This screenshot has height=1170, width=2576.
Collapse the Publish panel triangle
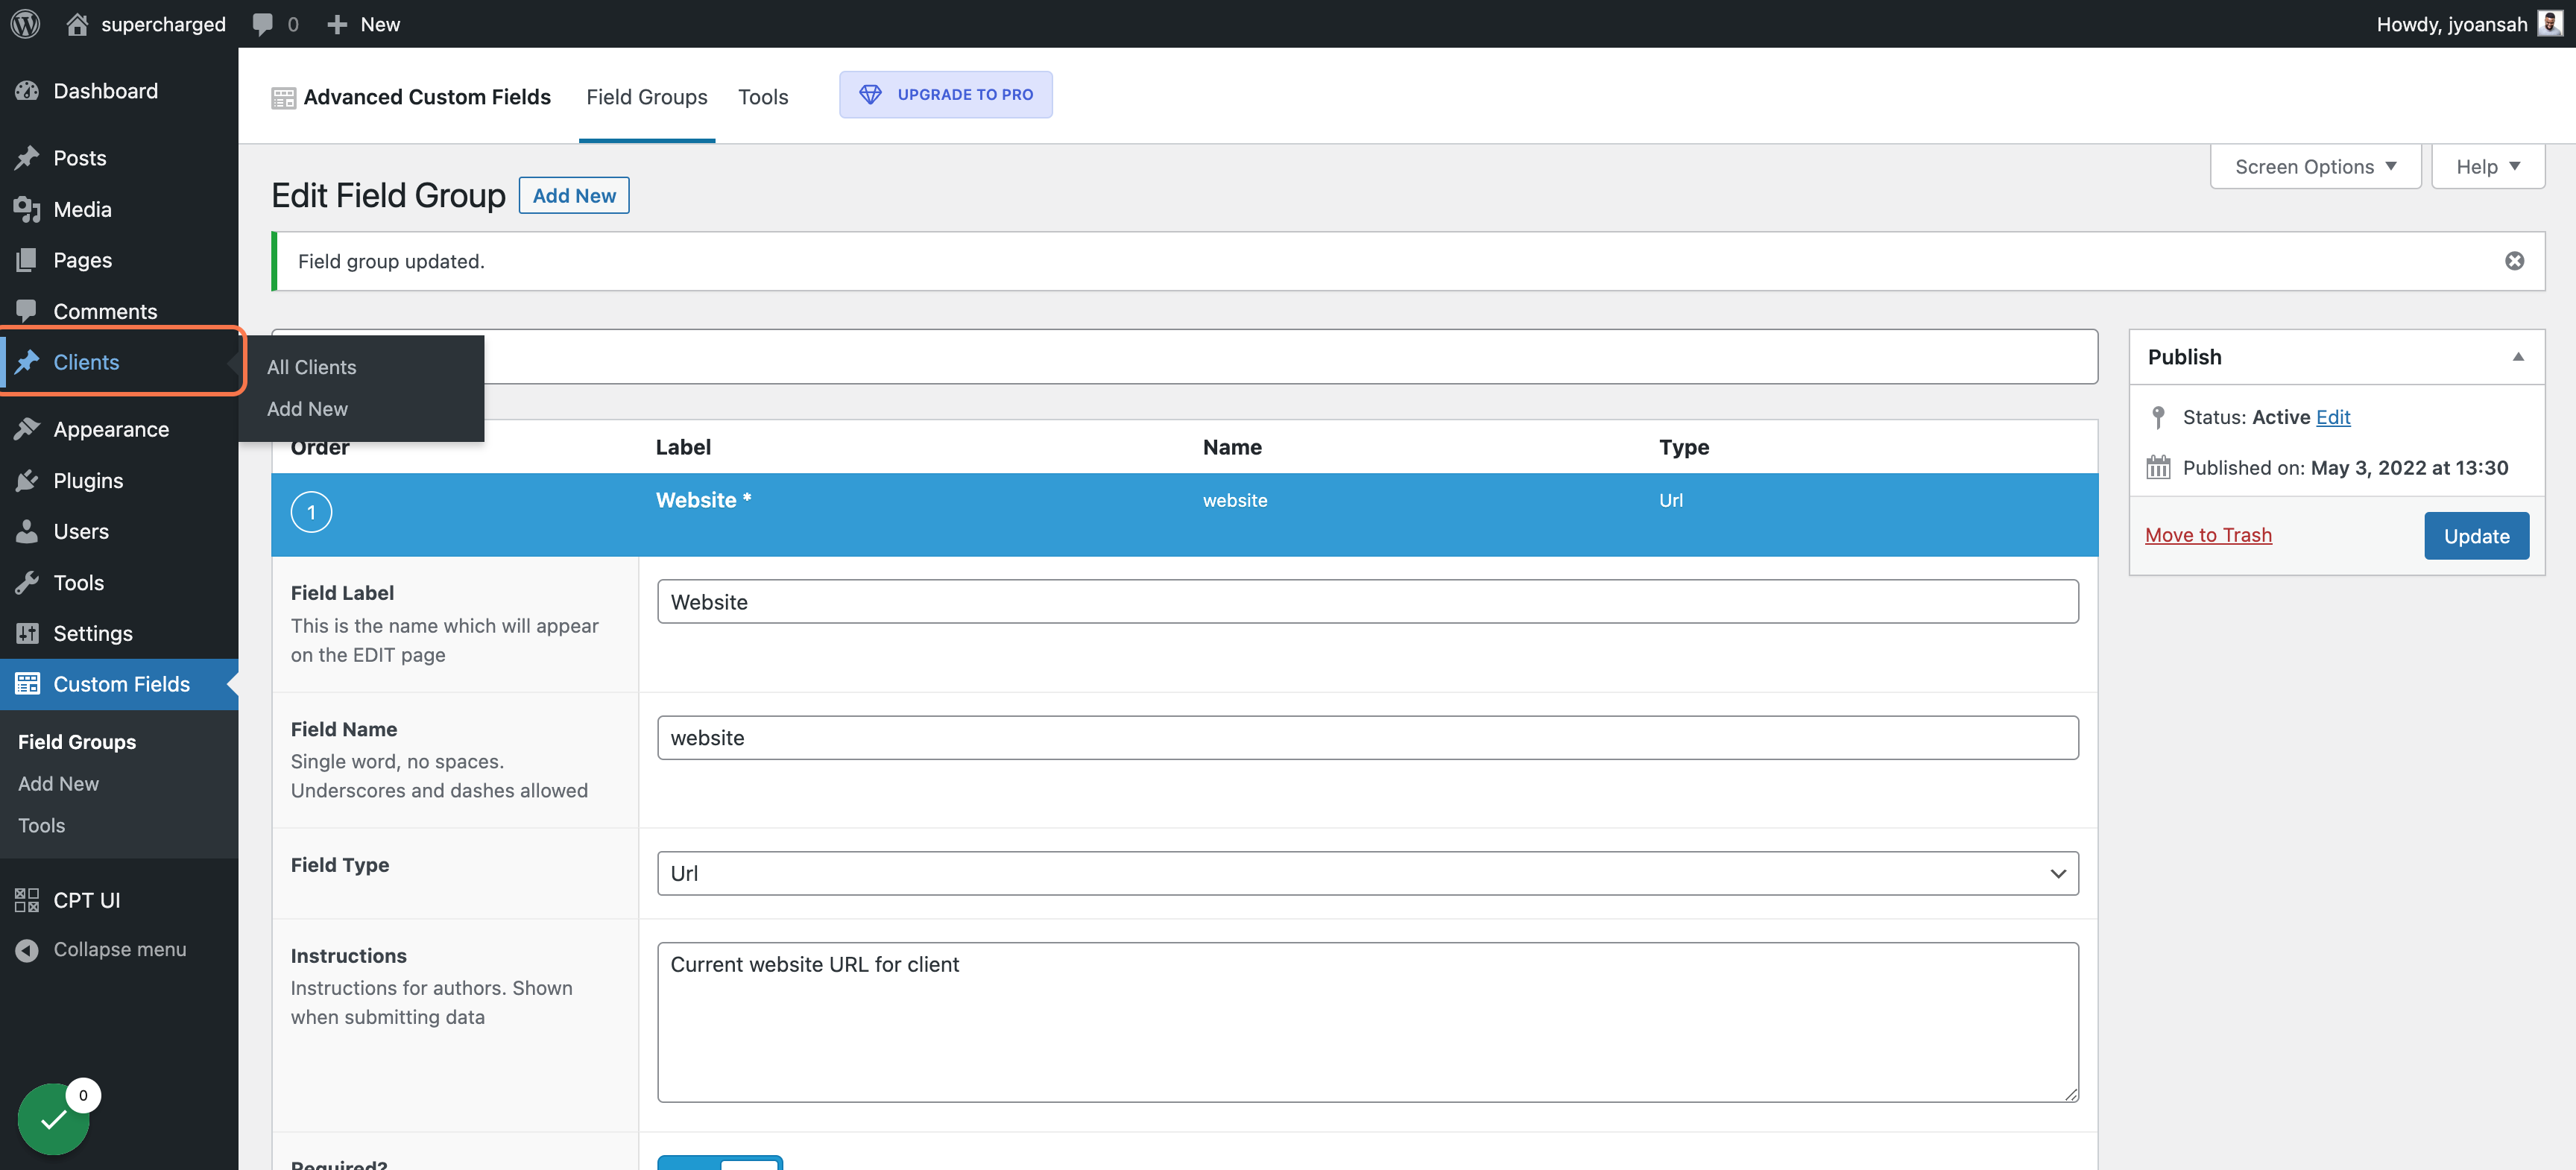[2518, 357]
